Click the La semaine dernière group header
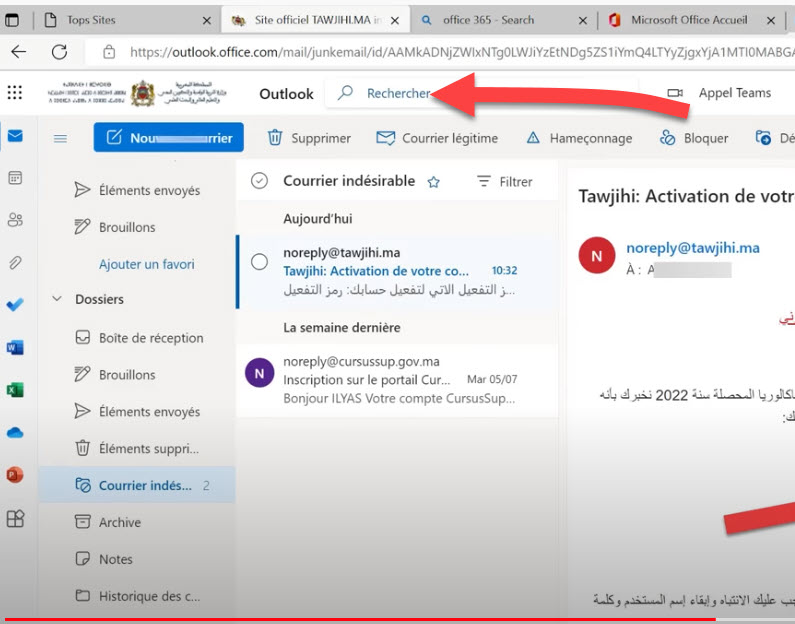 342,327
